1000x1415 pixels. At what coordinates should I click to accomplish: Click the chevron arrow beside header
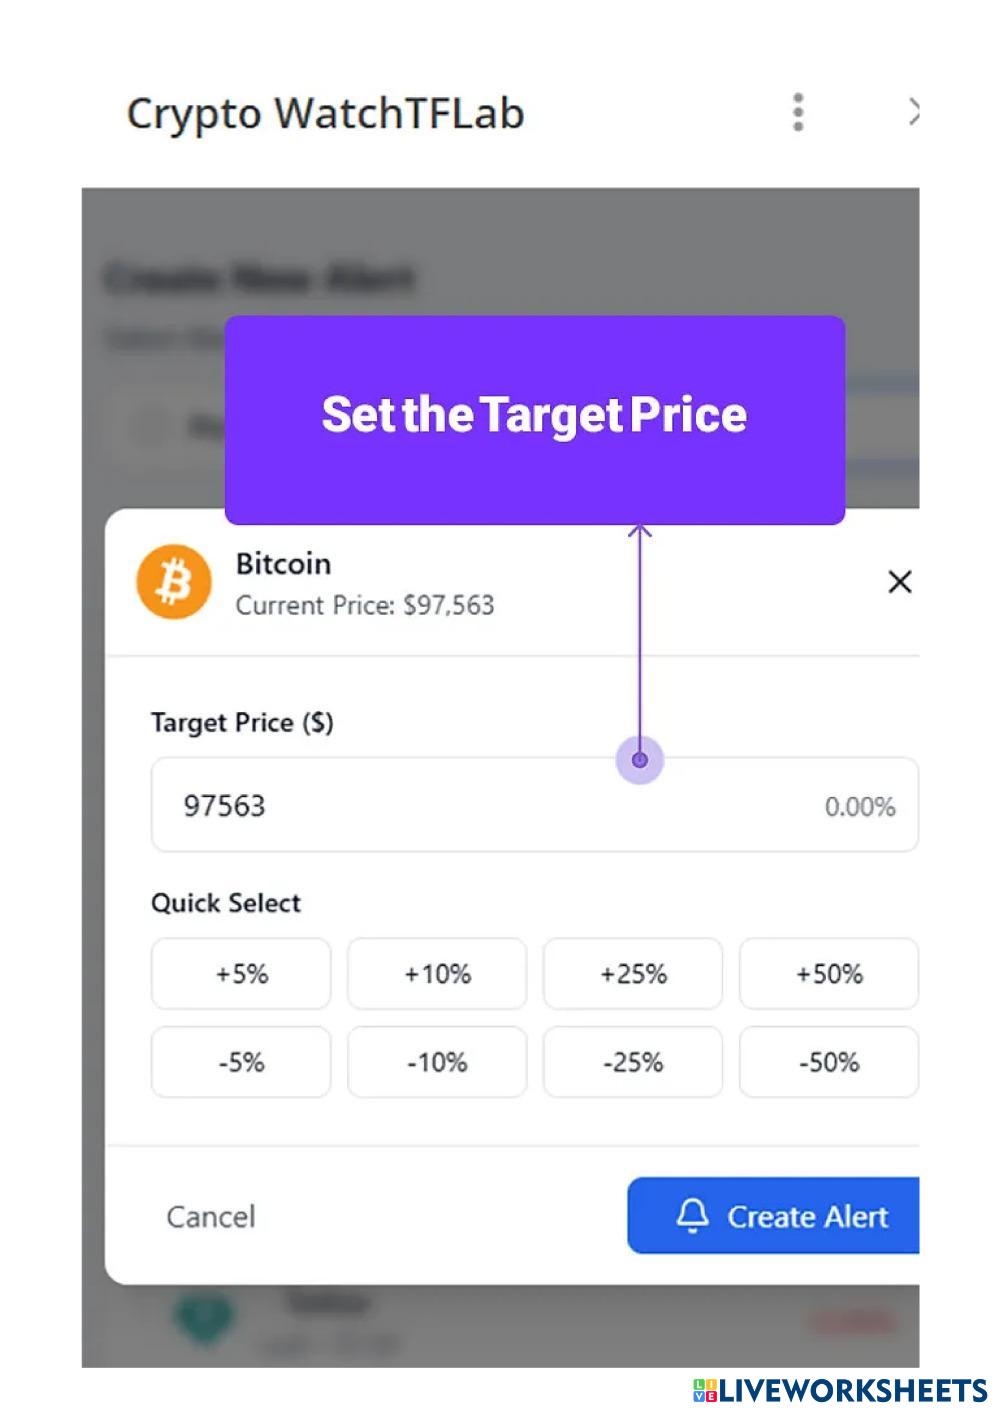(912, 112)
